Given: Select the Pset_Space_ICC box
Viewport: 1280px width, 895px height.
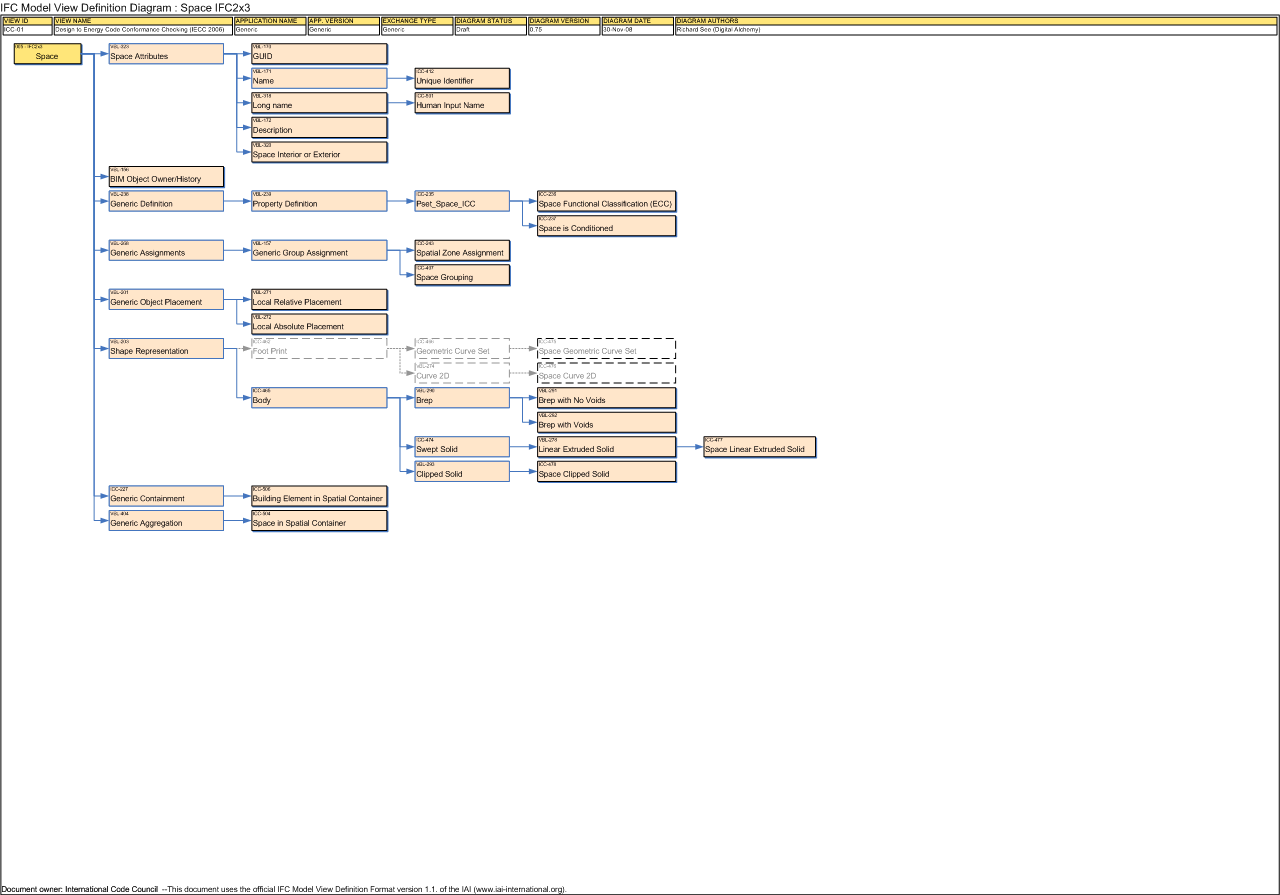Looking at the screenshot, I should (463, 201).
